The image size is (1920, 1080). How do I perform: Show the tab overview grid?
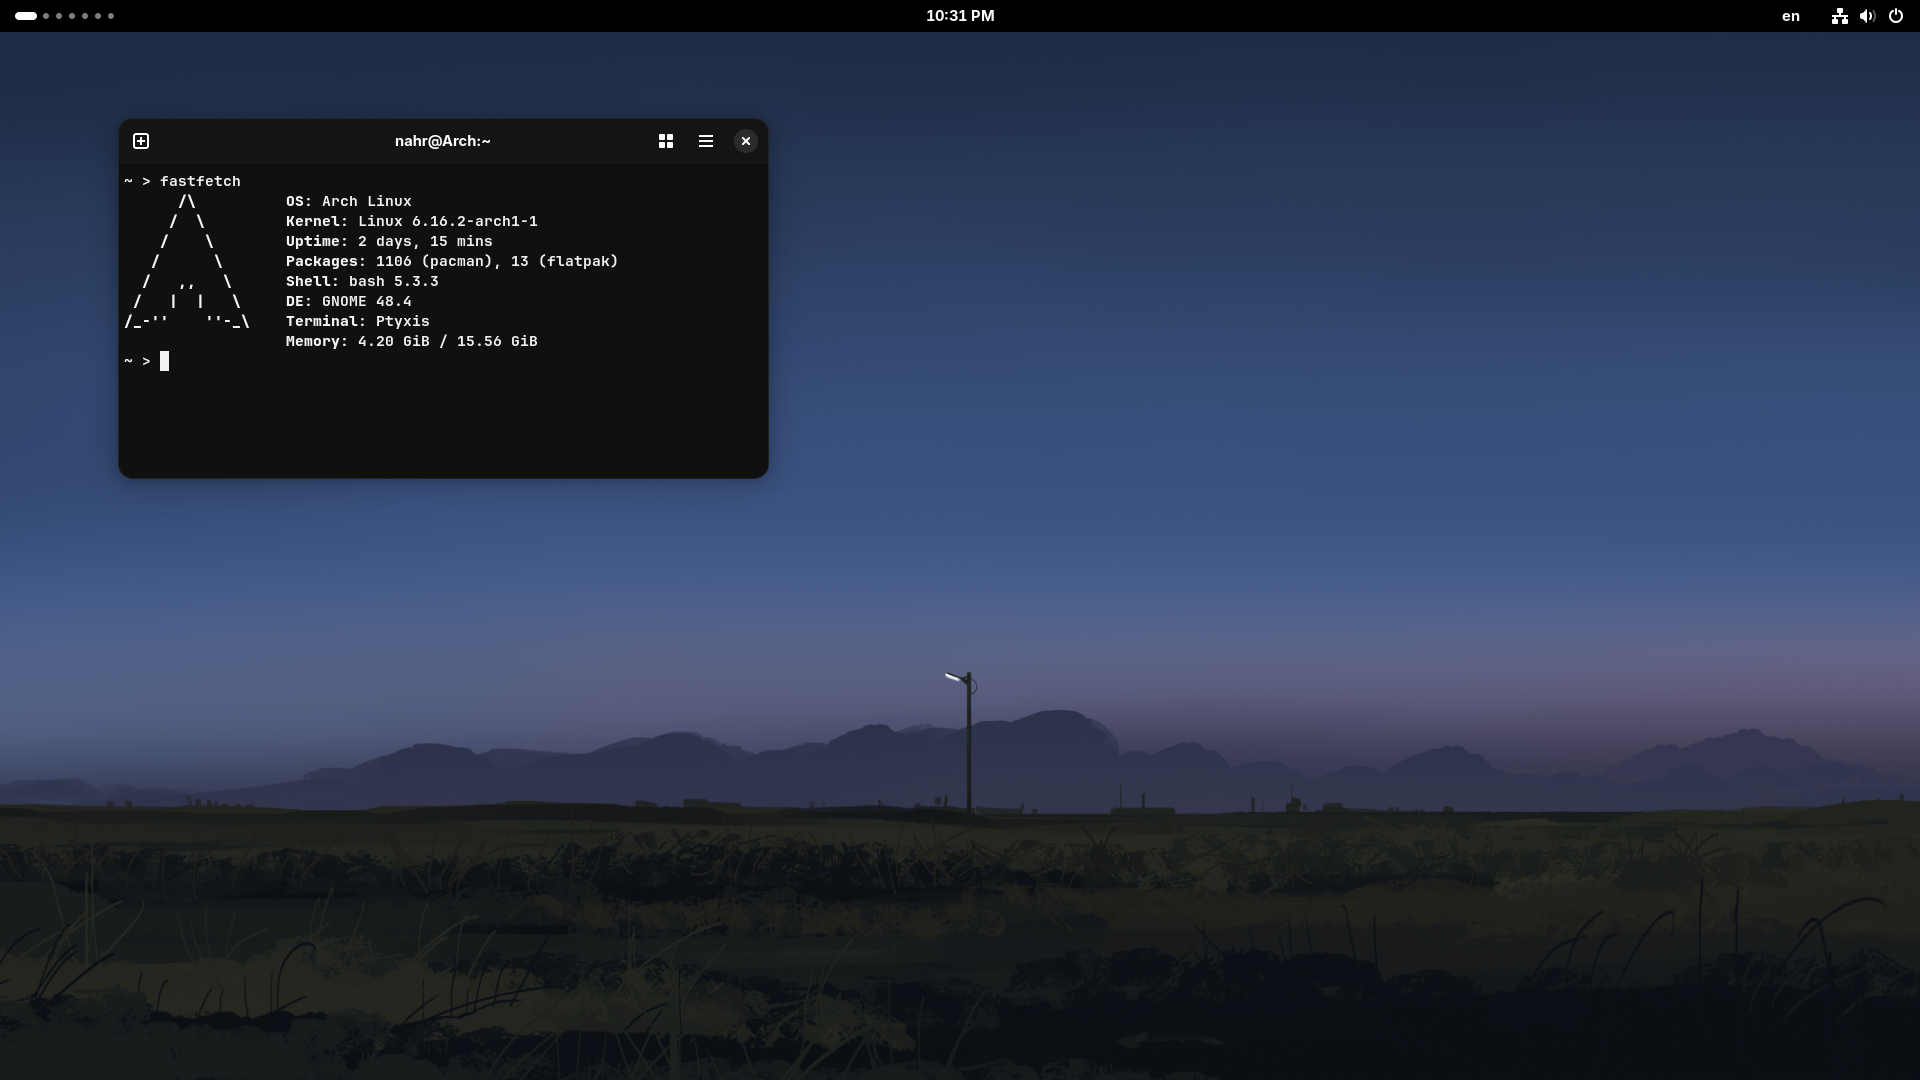pyautogui.click(x=666, y=141)
